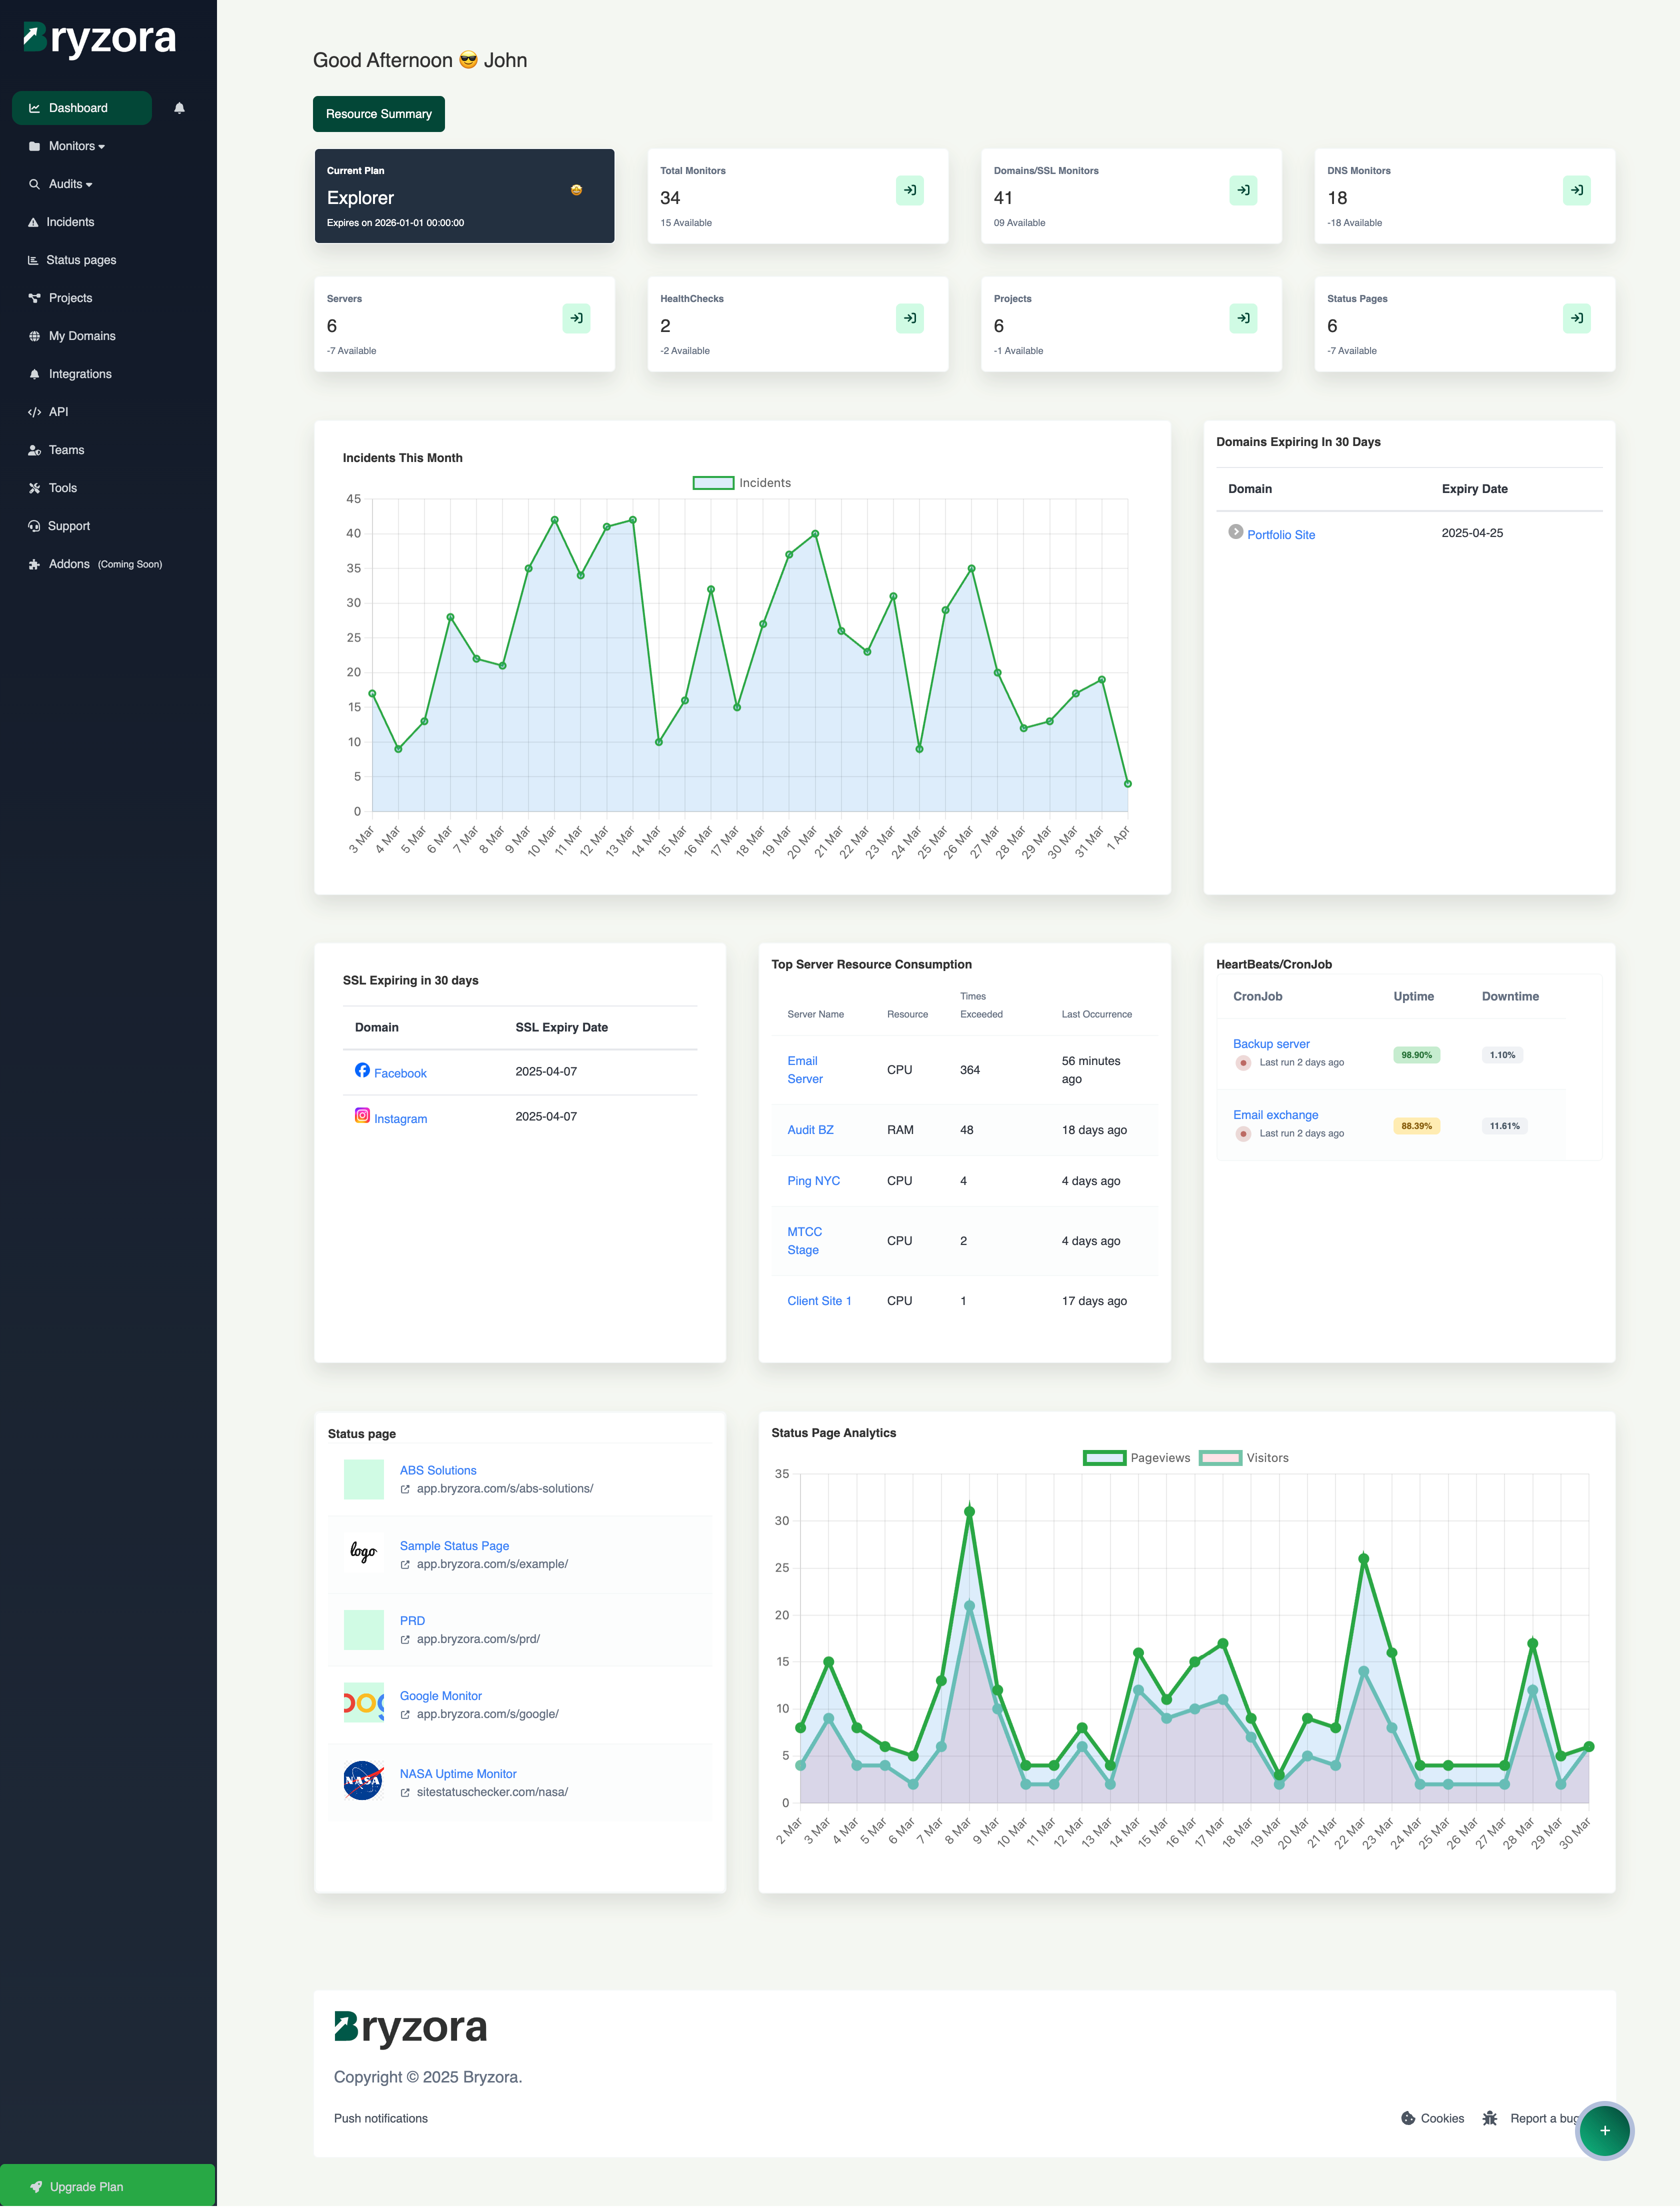Click Backup server status indicator dot
The width and height of the screenshot is (1680, 2207).
point(1243,1063)
